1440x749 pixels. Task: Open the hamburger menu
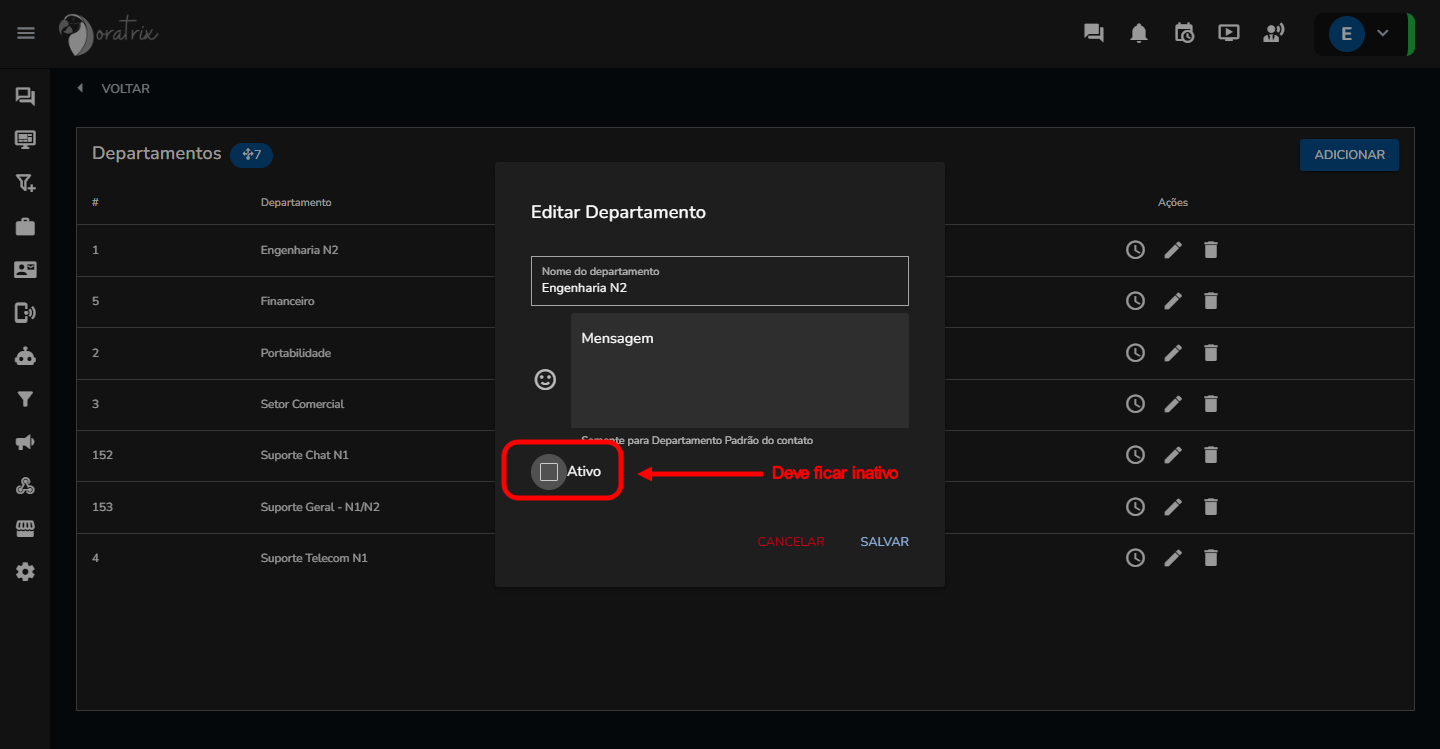(26, 33)
